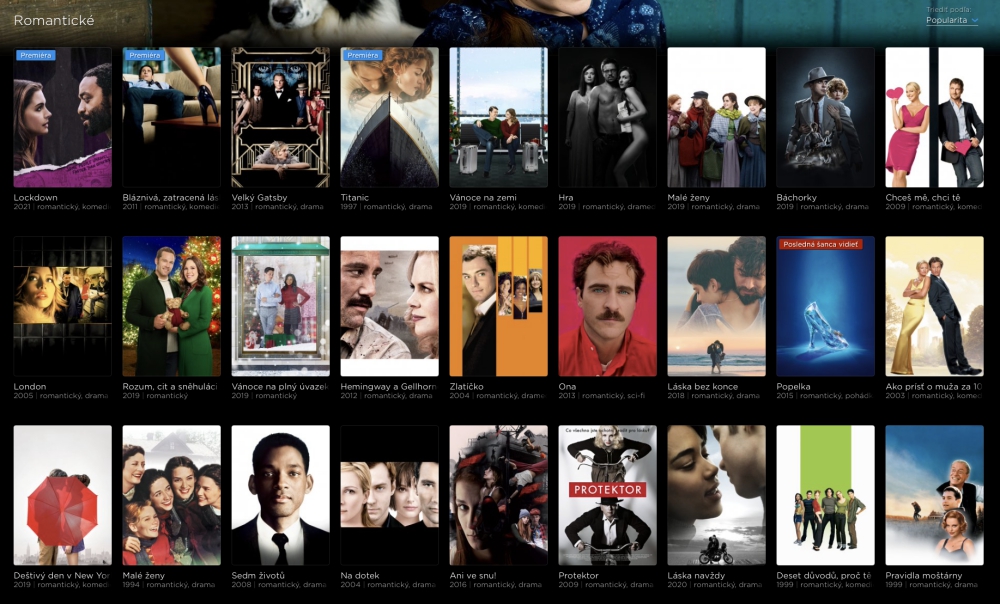Click '1997 | romantický, drama' under Titanic

click(386, 207)
